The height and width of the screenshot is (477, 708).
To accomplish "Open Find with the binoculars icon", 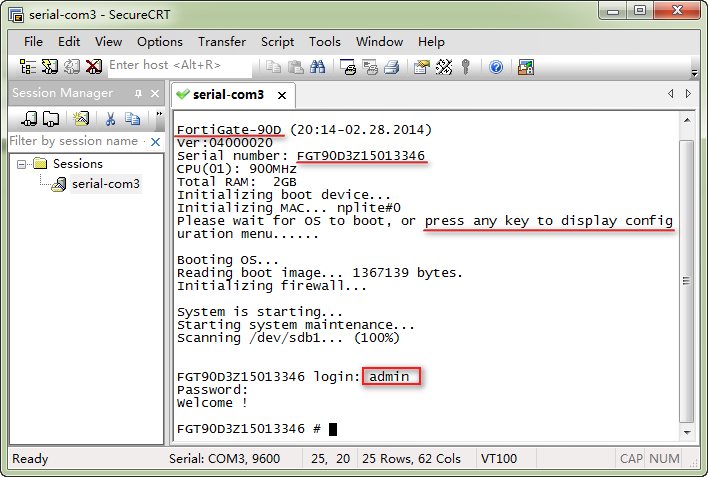I will click(317, 67).
